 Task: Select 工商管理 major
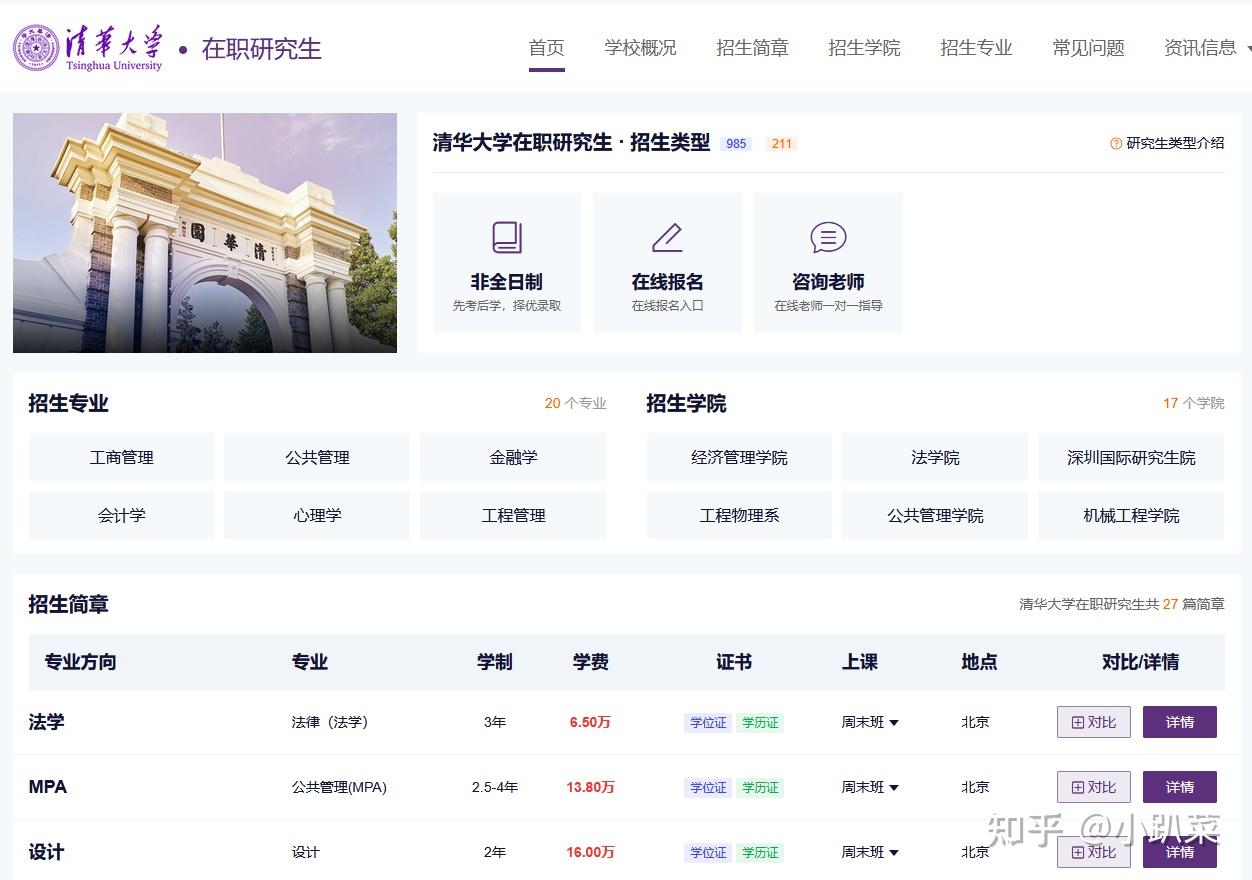(121, 457)
